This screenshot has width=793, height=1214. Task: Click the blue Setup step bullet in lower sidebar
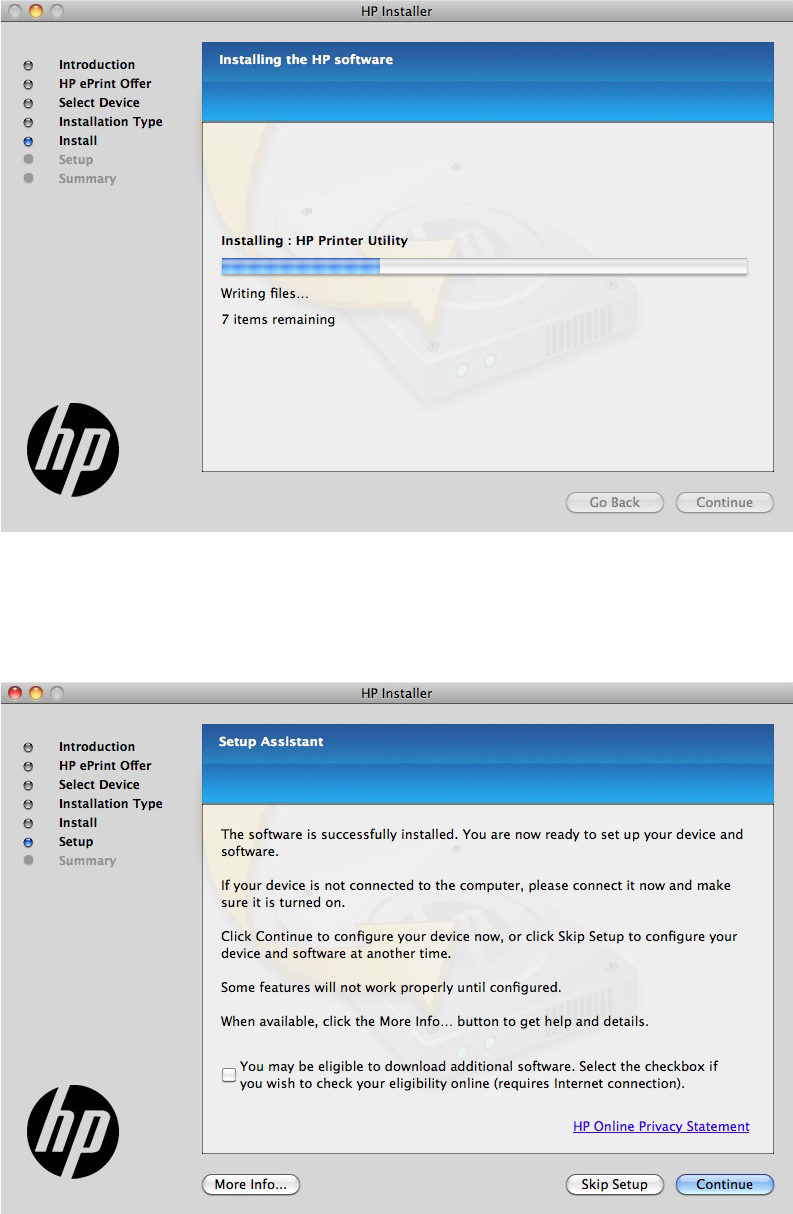[28, 842]
